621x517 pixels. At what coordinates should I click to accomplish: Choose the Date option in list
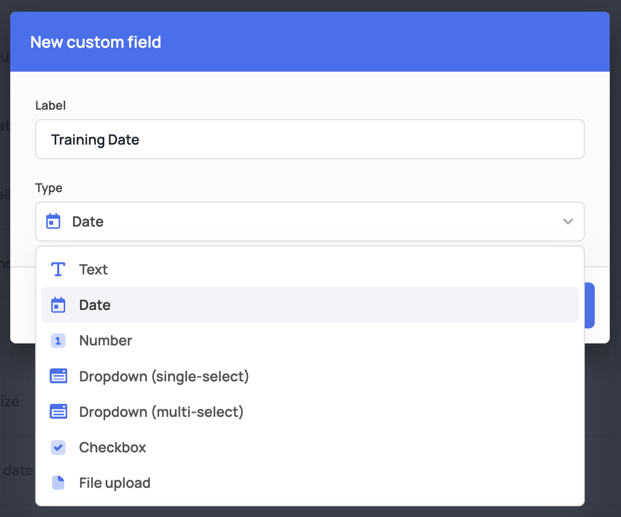click(310, 305)
